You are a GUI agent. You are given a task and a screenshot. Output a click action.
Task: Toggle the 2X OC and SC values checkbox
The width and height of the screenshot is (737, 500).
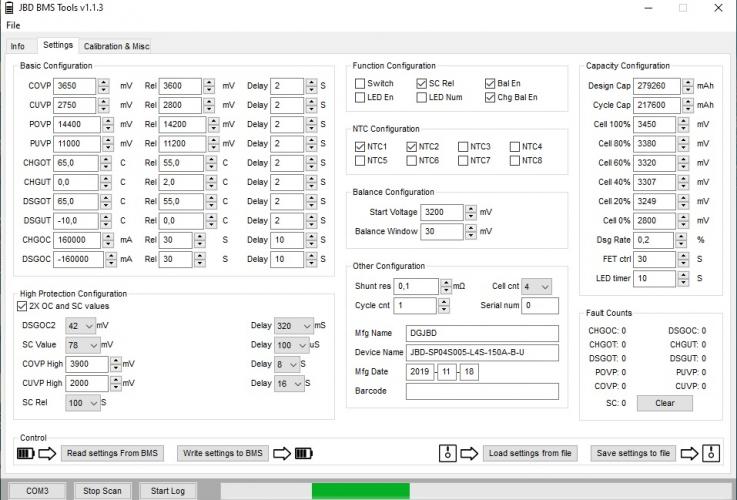point(23,306)
